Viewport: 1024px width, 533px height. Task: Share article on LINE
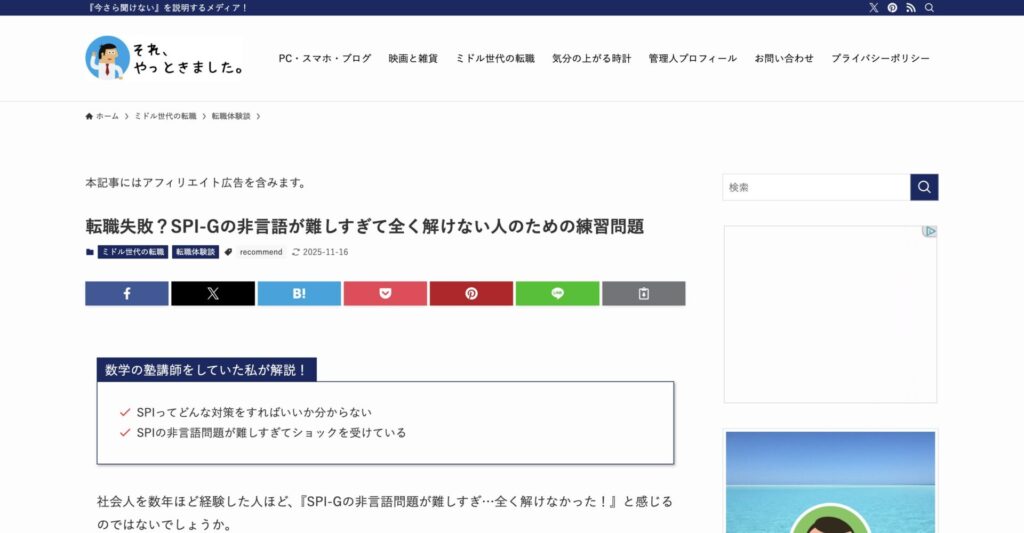557,293
